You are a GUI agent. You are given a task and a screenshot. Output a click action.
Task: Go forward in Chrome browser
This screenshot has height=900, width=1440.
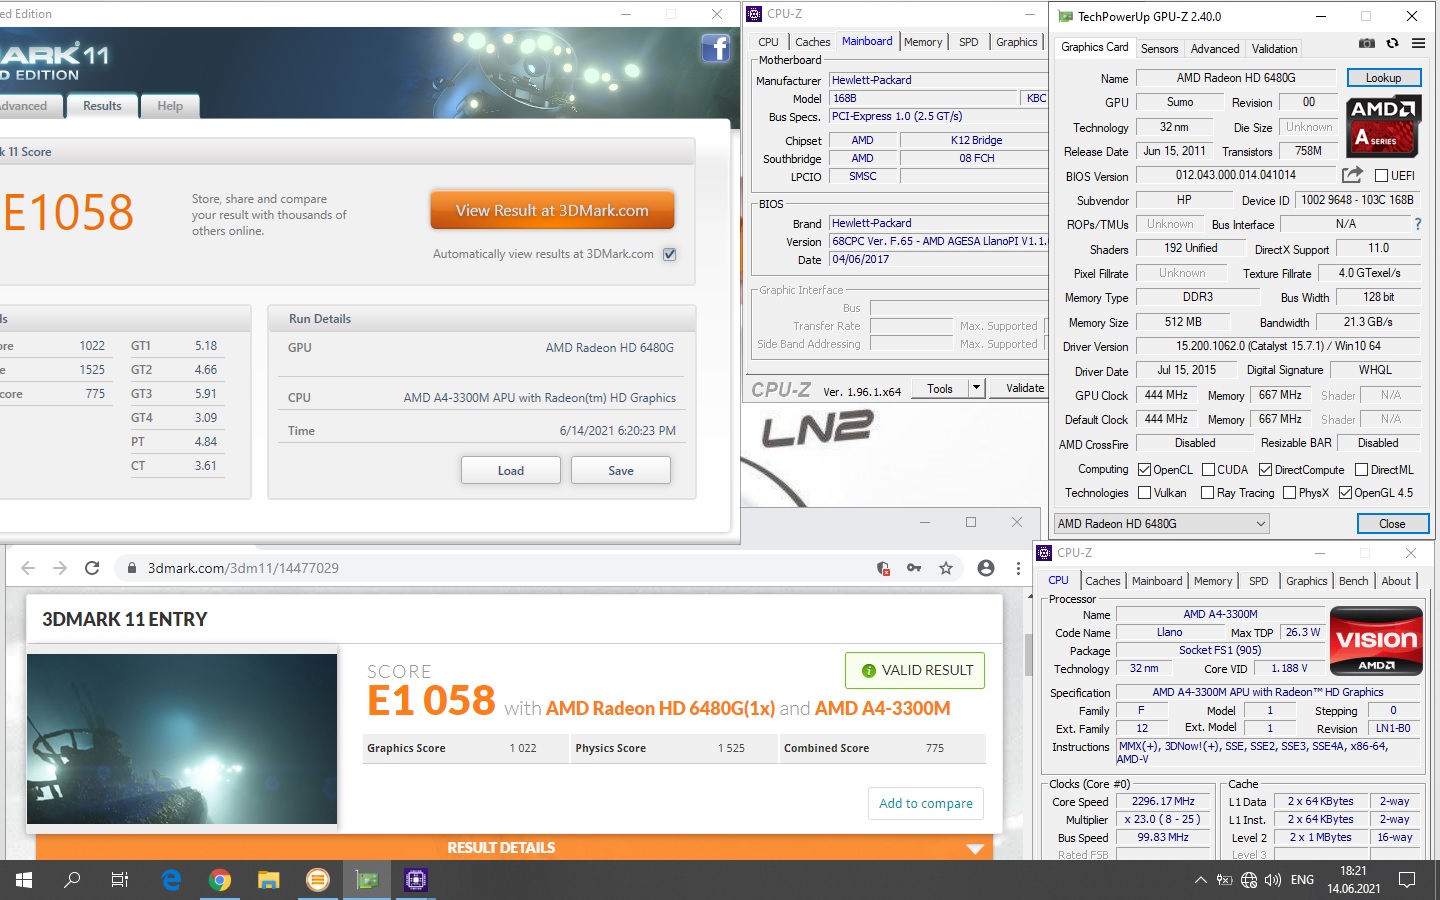tap(60, 568)
